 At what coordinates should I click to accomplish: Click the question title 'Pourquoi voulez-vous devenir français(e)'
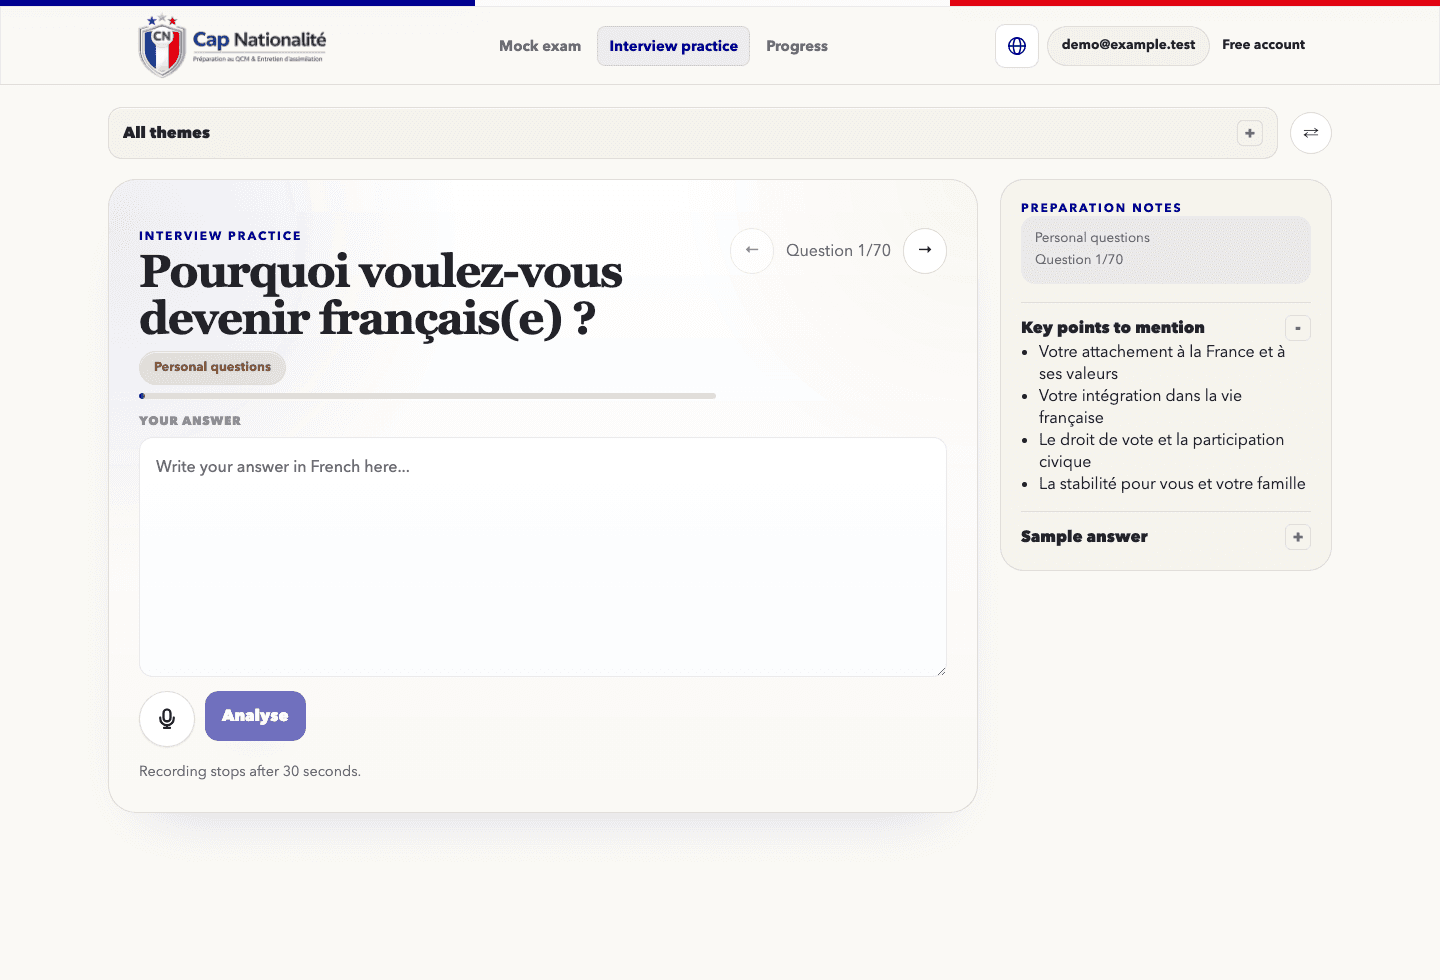(381, 295)
